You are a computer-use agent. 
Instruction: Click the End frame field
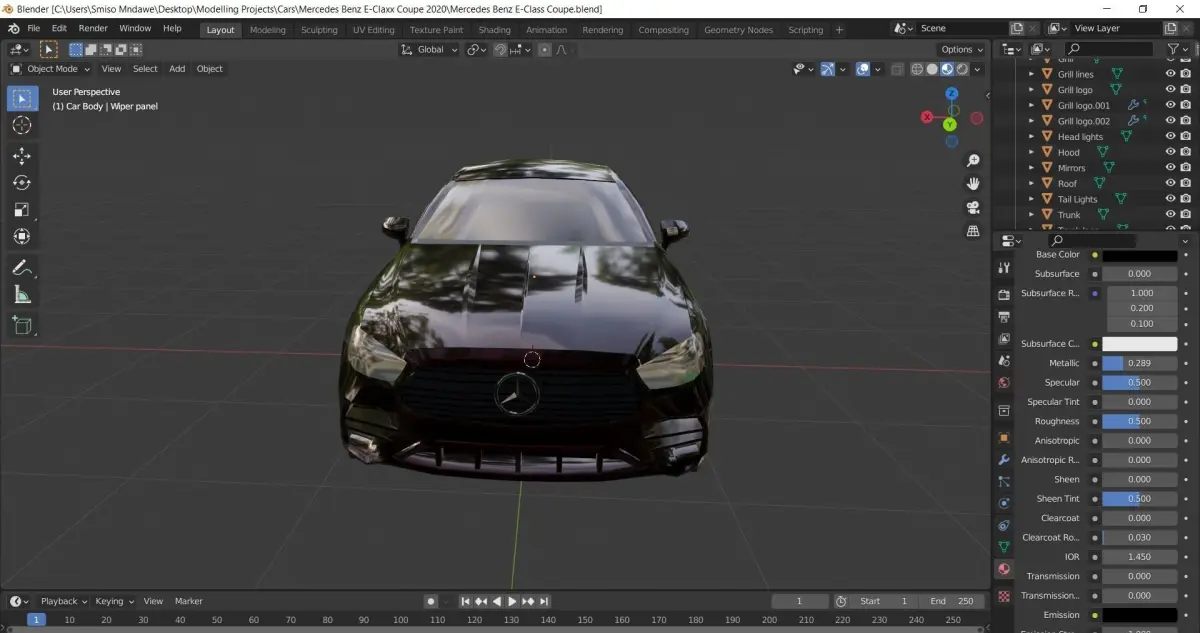[951, 601]
